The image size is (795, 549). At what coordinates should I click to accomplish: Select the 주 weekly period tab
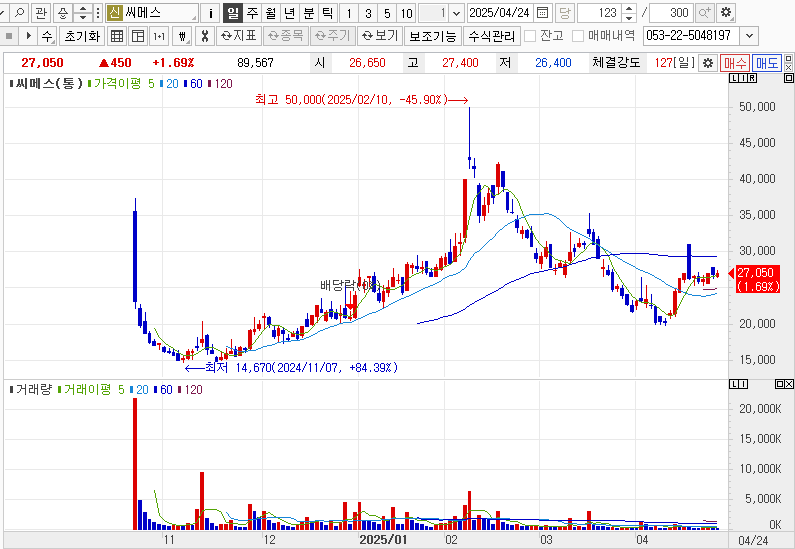coord(252,13)
